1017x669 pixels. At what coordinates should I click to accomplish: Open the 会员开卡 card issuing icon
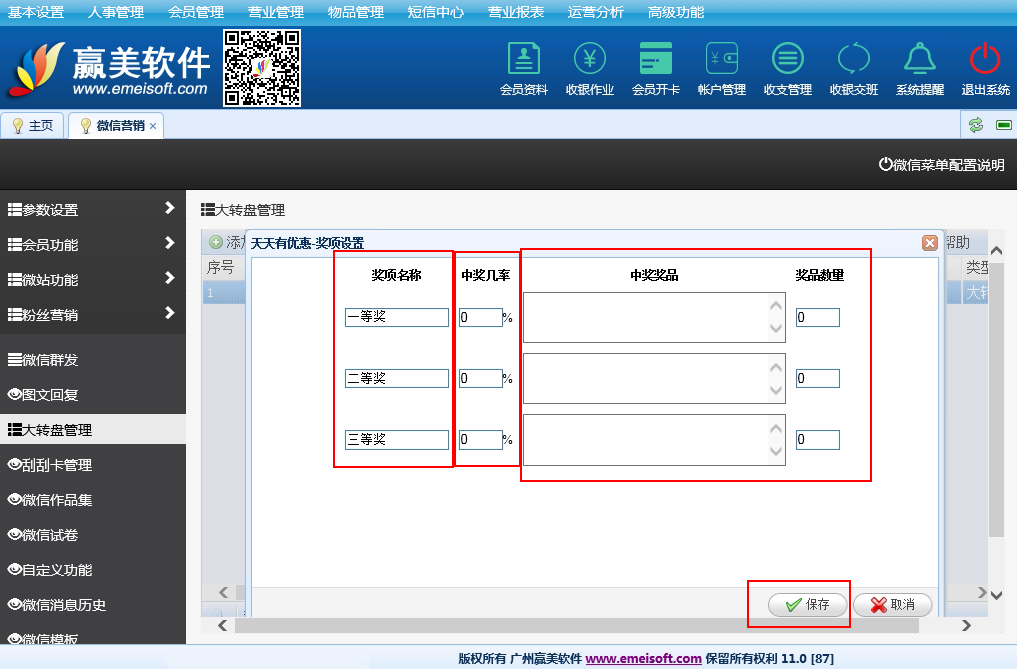click(x=655, y=60)
